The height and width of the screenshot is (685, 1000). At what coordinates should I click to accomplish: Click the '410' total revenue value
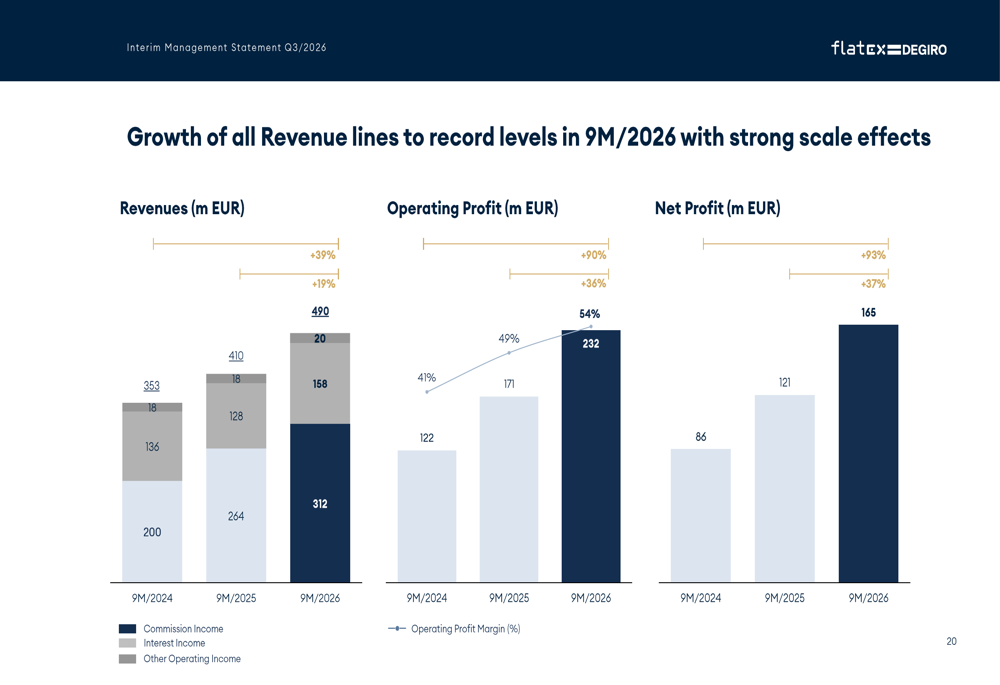236,356
